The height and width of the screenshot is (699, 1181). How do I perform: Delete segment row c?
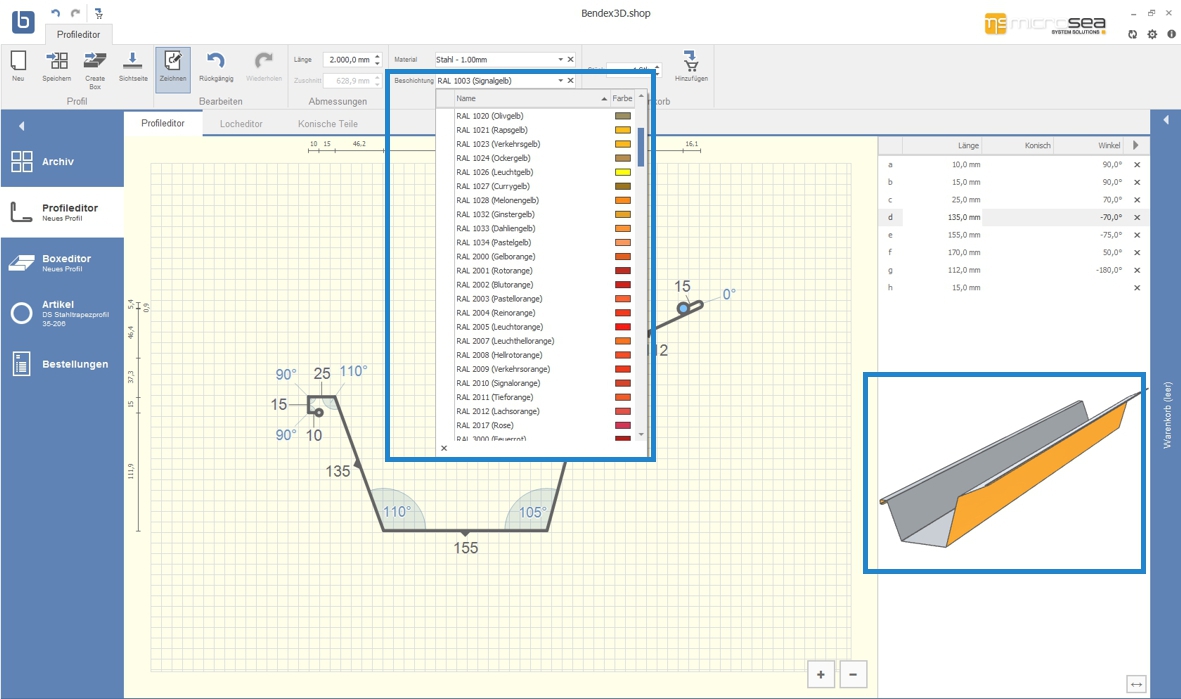1137,200
